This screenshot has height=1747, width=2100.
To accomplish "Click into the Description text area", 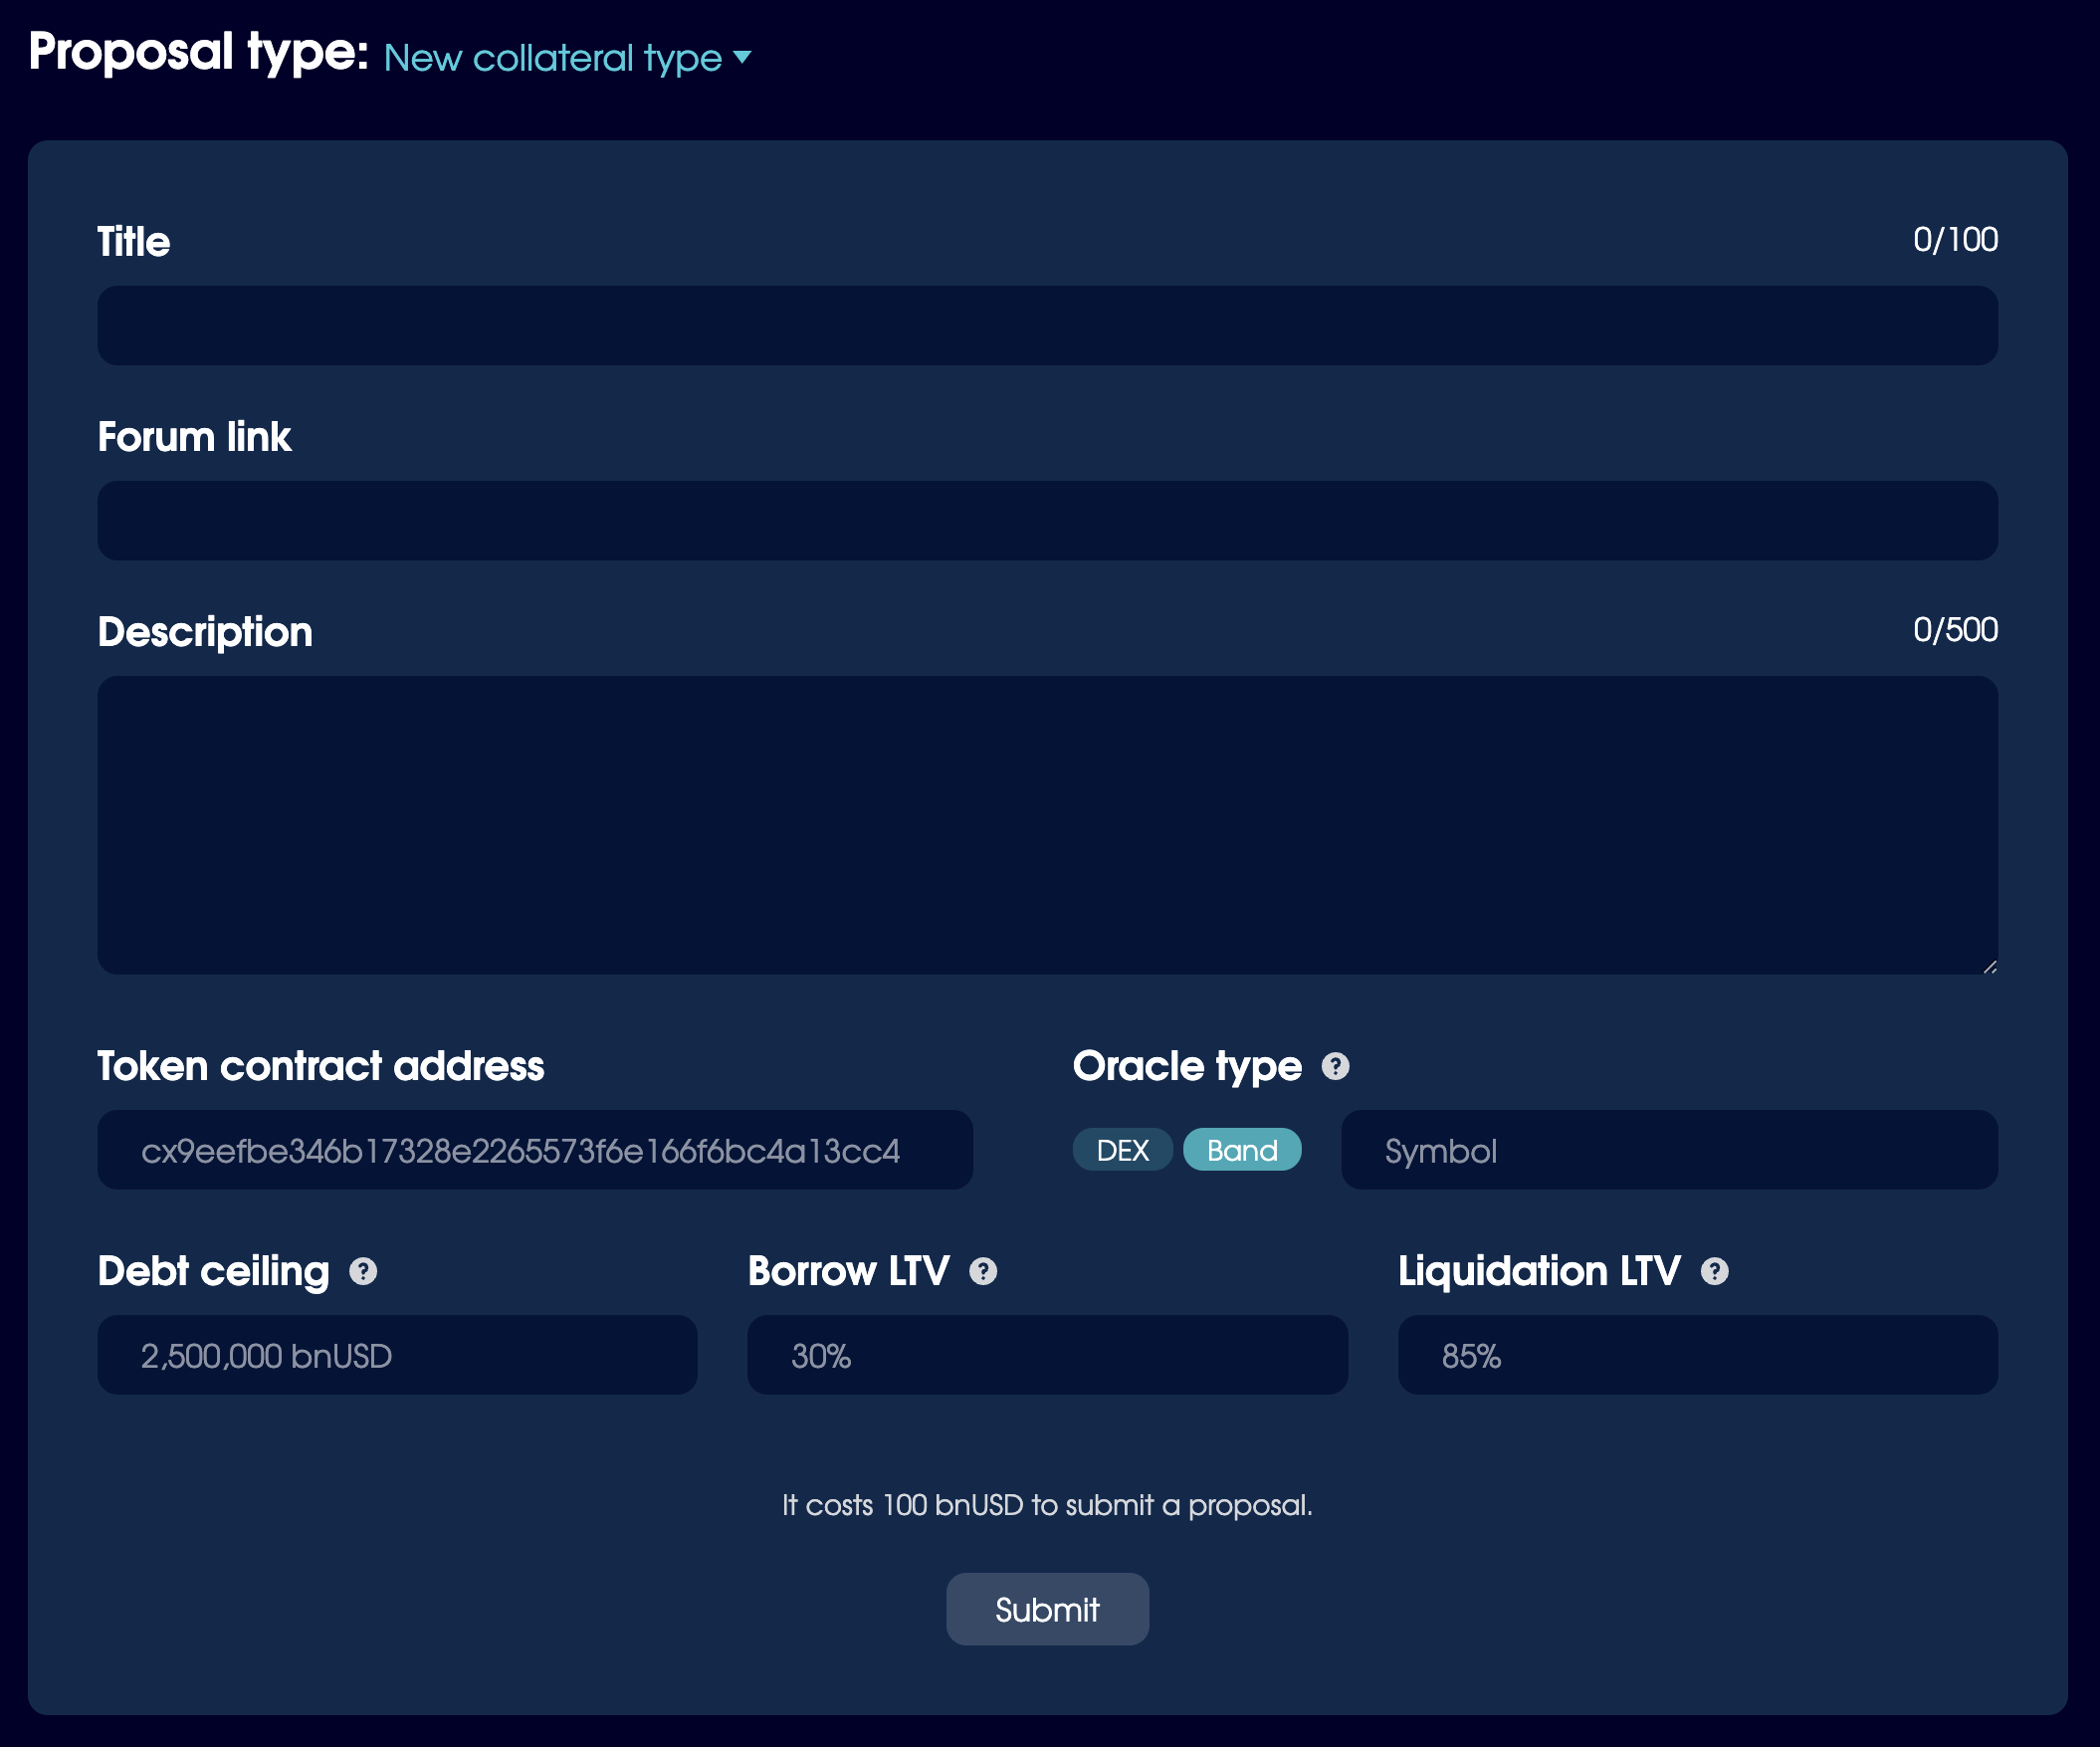I will pyautogui.click(x=1047, y=825).
